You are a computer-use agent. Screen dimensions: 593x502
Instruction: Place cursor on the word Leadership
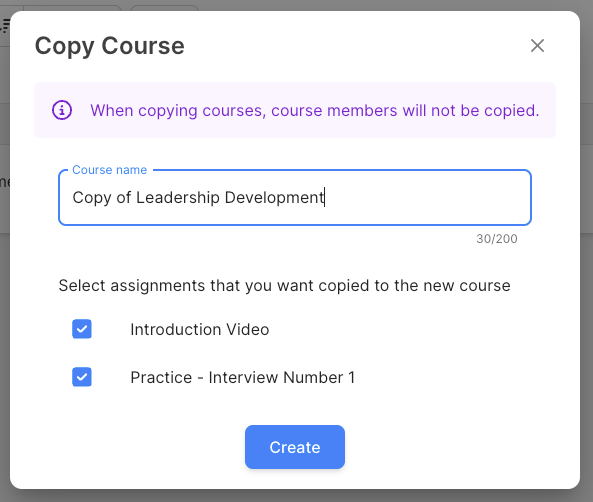178,197
